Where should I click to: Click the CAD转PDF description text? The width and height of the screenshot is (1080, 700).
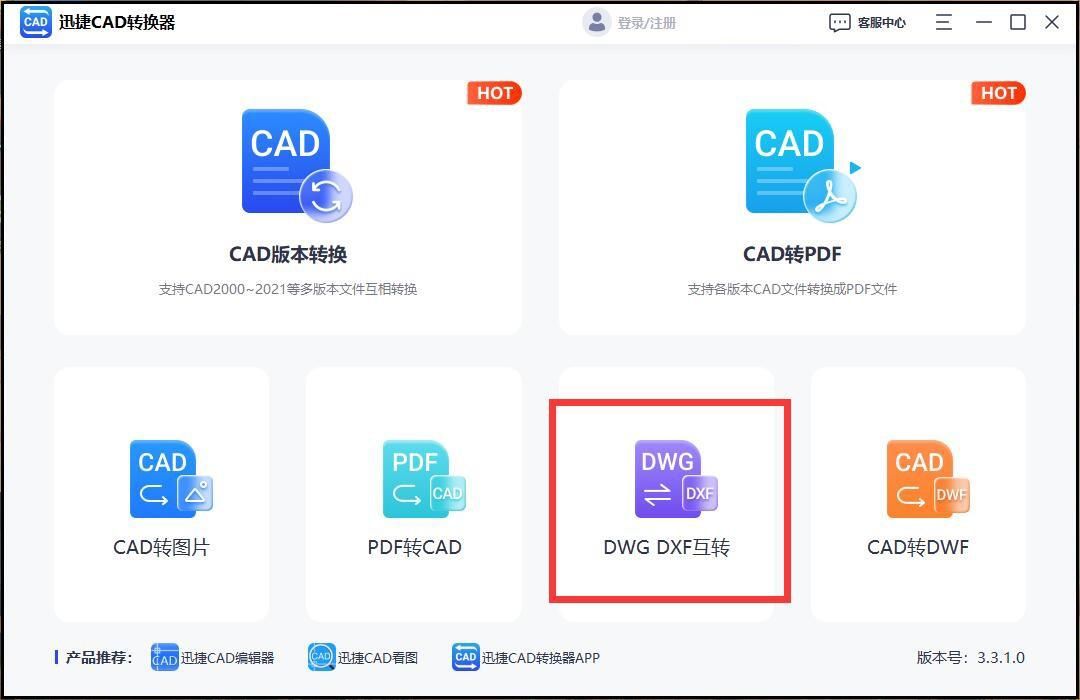(793, 289)
